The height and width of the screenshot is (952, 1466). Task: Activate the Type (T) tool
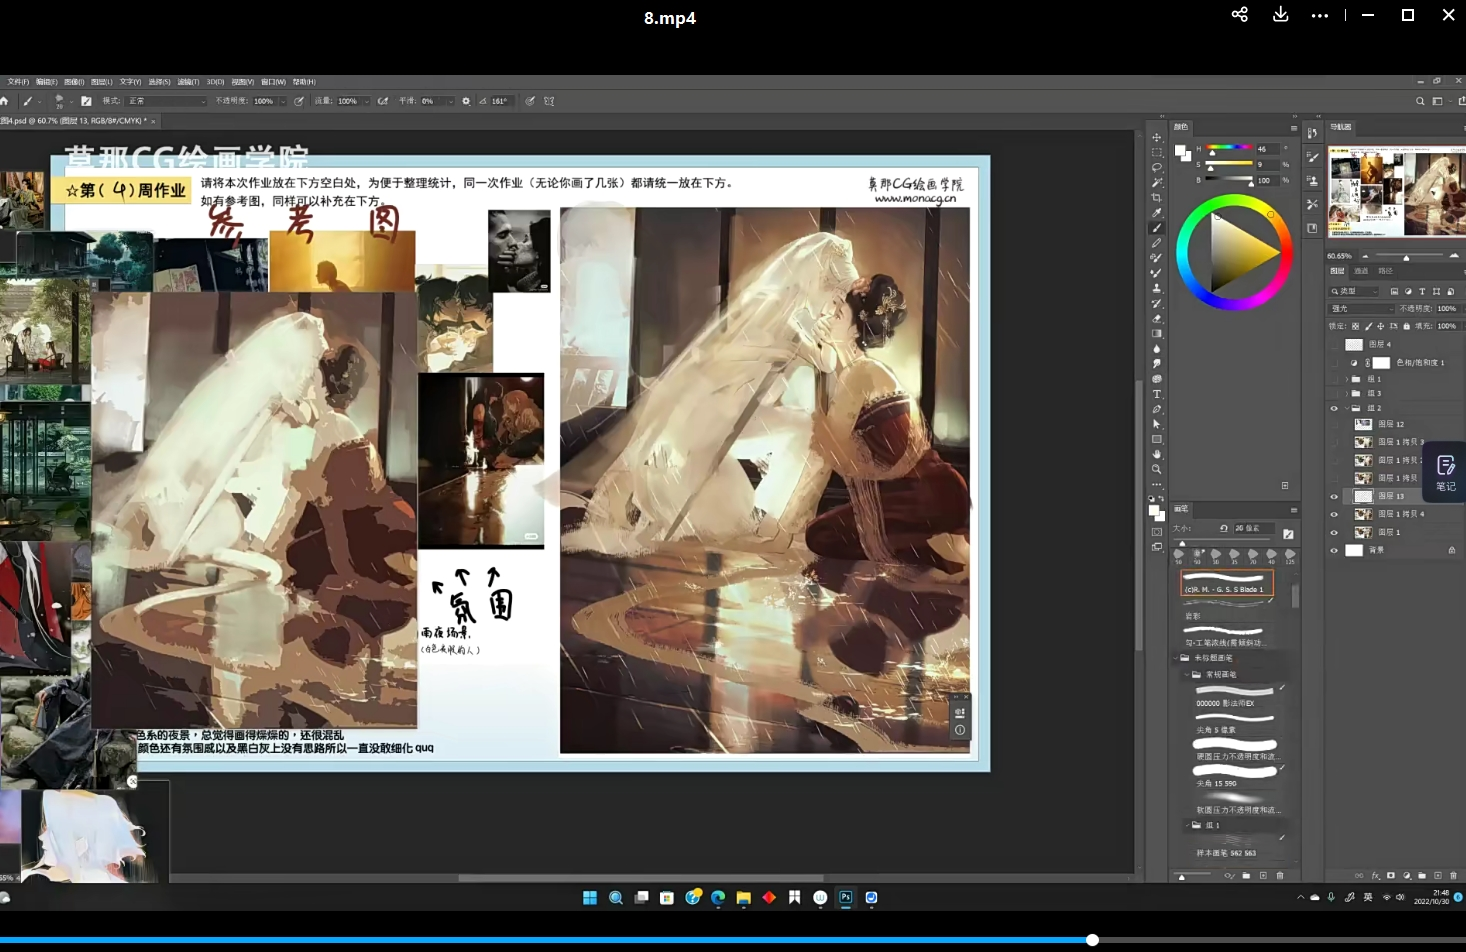(1157, 394)
